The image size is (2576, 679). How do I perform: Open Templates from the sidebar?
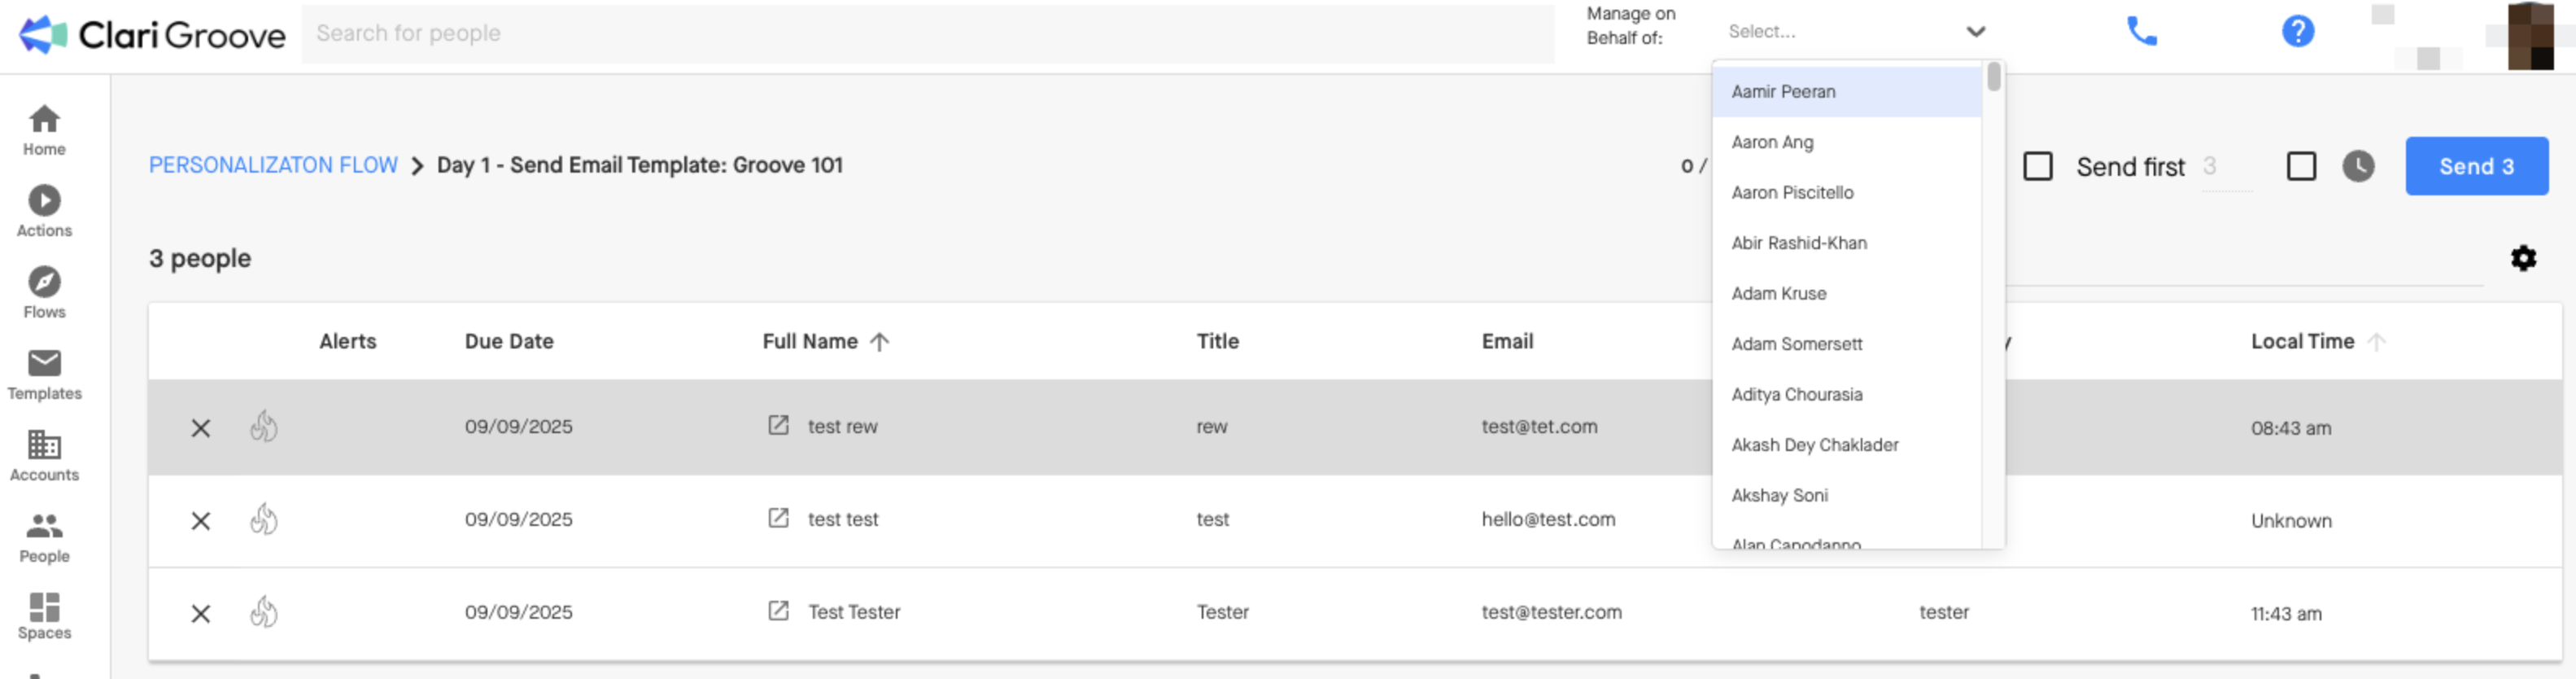click(x=44, y=374)
